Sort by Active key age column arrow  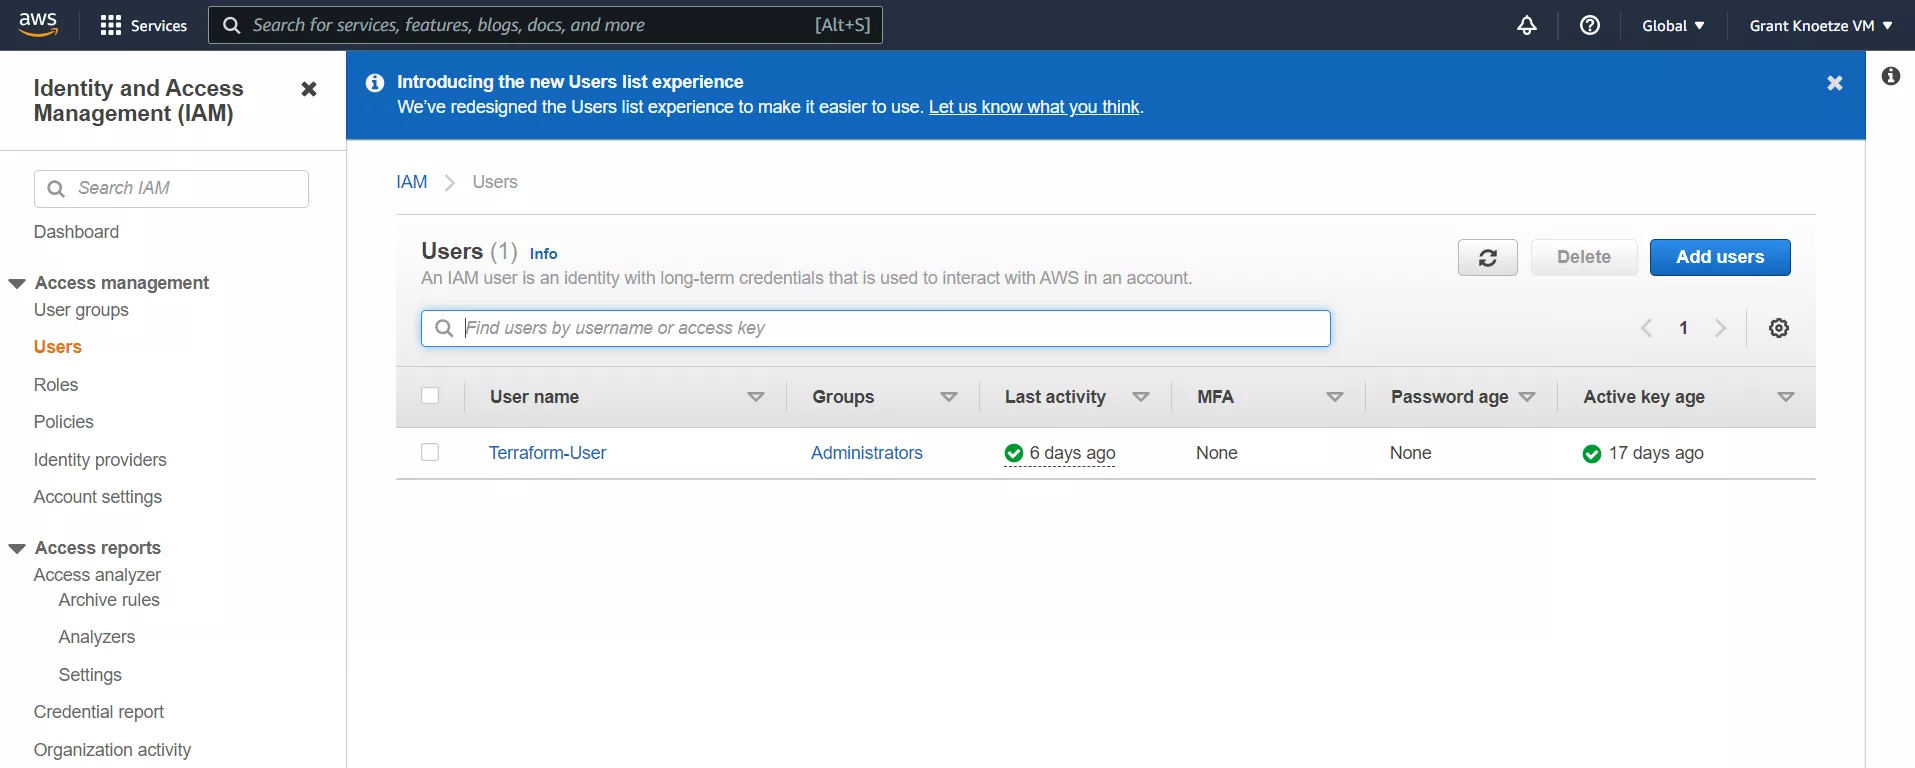coord(1786,397)
